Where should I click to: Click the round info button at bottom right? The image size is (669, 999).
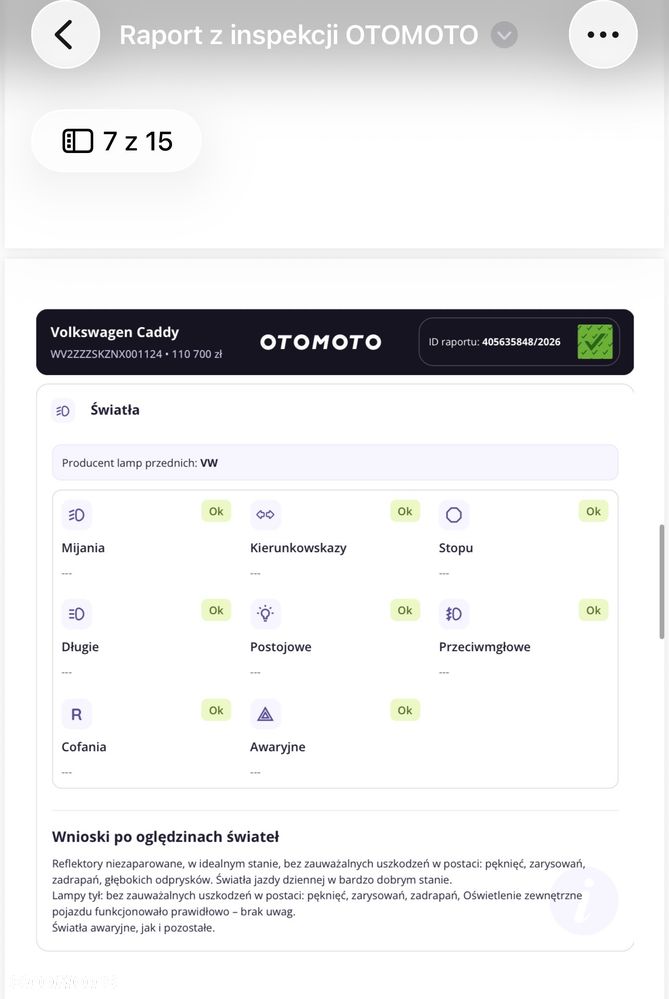(x=584, y=900)
